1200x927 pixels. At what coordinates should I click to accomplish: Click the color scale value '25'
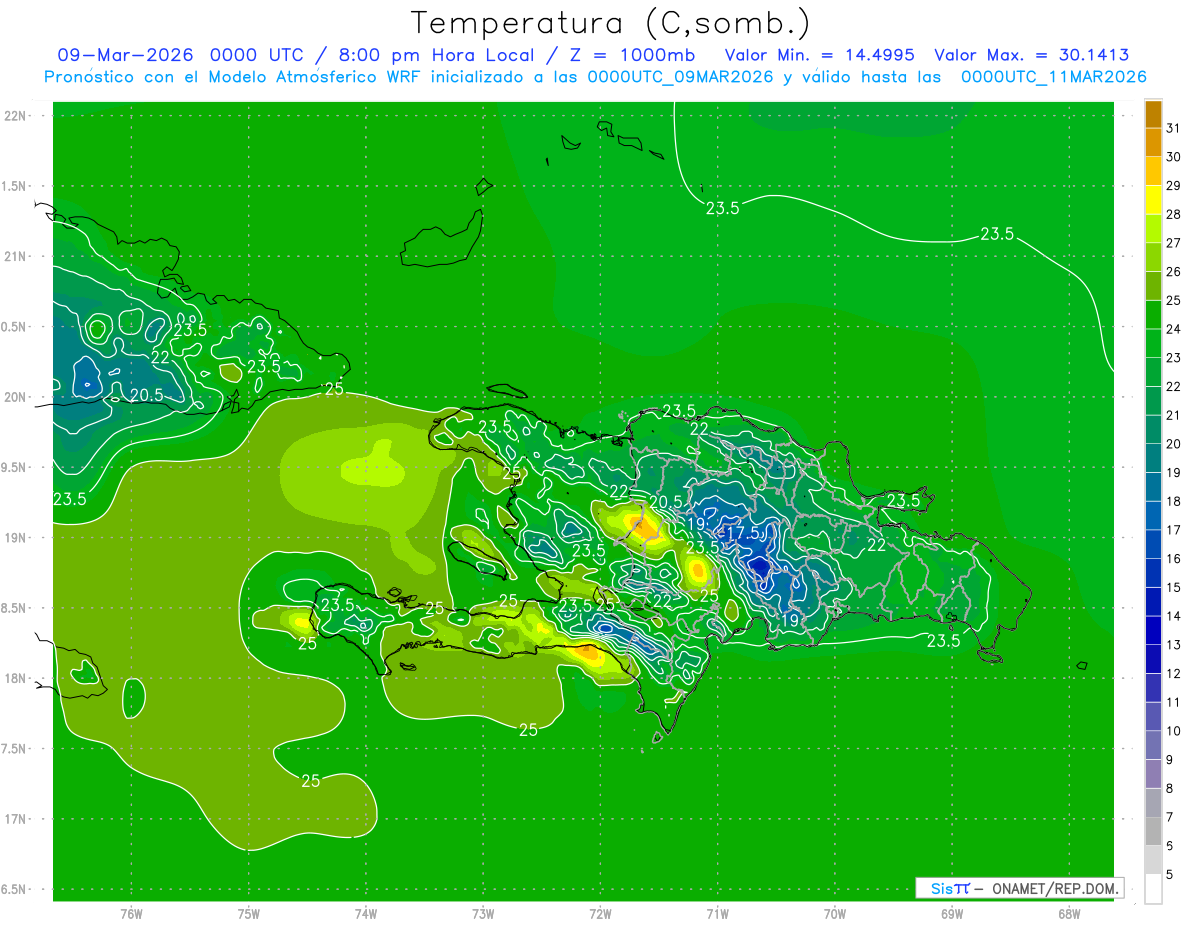1173,300
